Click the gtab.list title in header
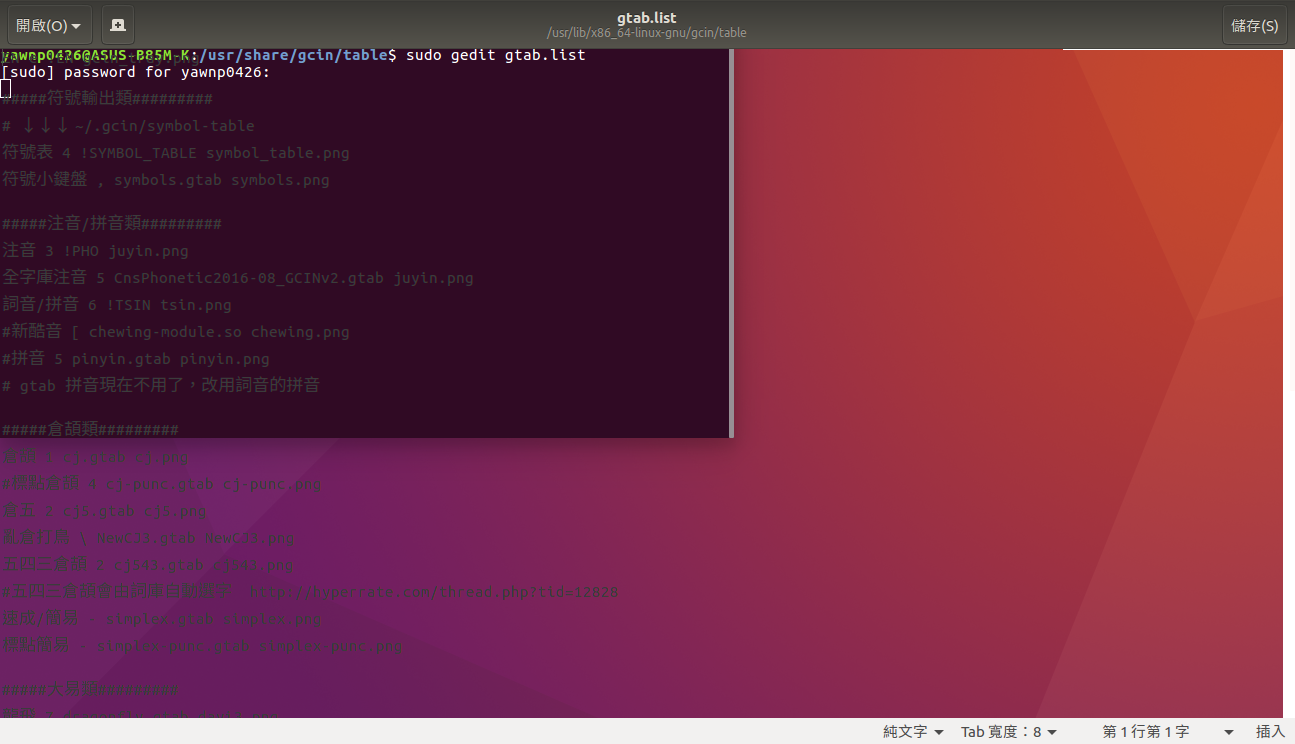Screen dimensions: 1295x744 click(x=646, y=18)
